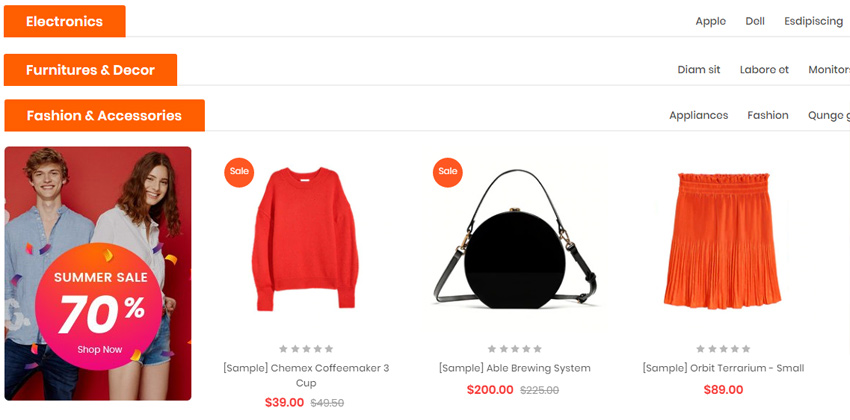The width and height of the screenshot is (850, 420).
Task: Open the Electronics category tab
Action: click(65, 21)
